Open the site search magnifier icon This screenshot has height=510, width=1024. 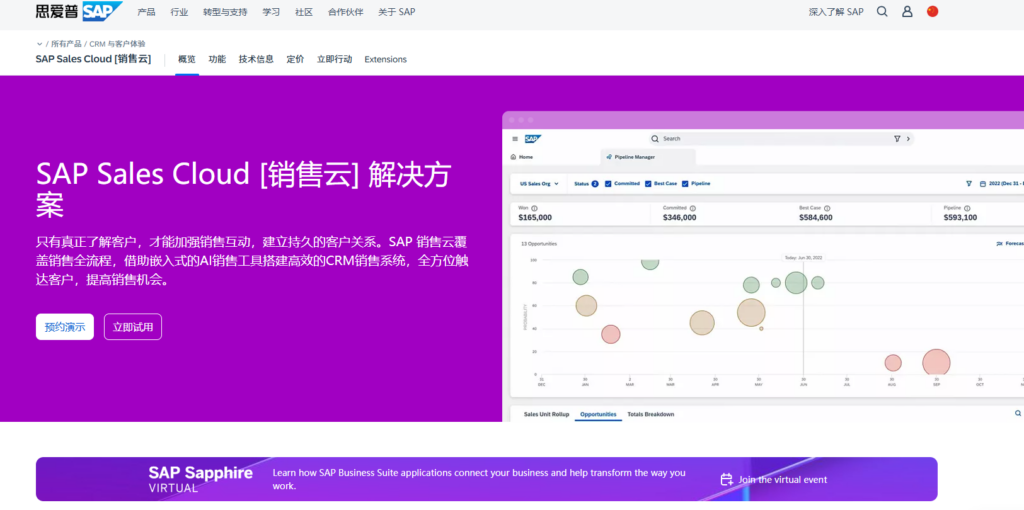(882, 11)
